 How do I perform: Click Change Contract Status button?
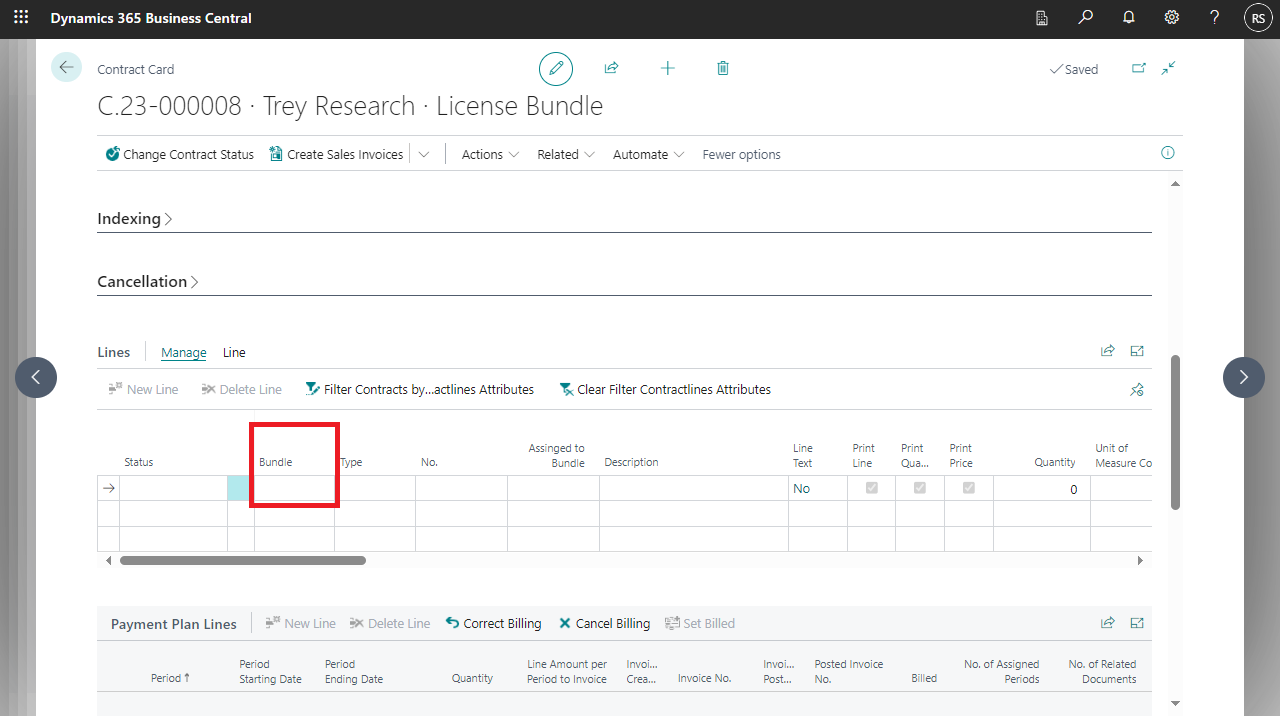pos(180,154)
